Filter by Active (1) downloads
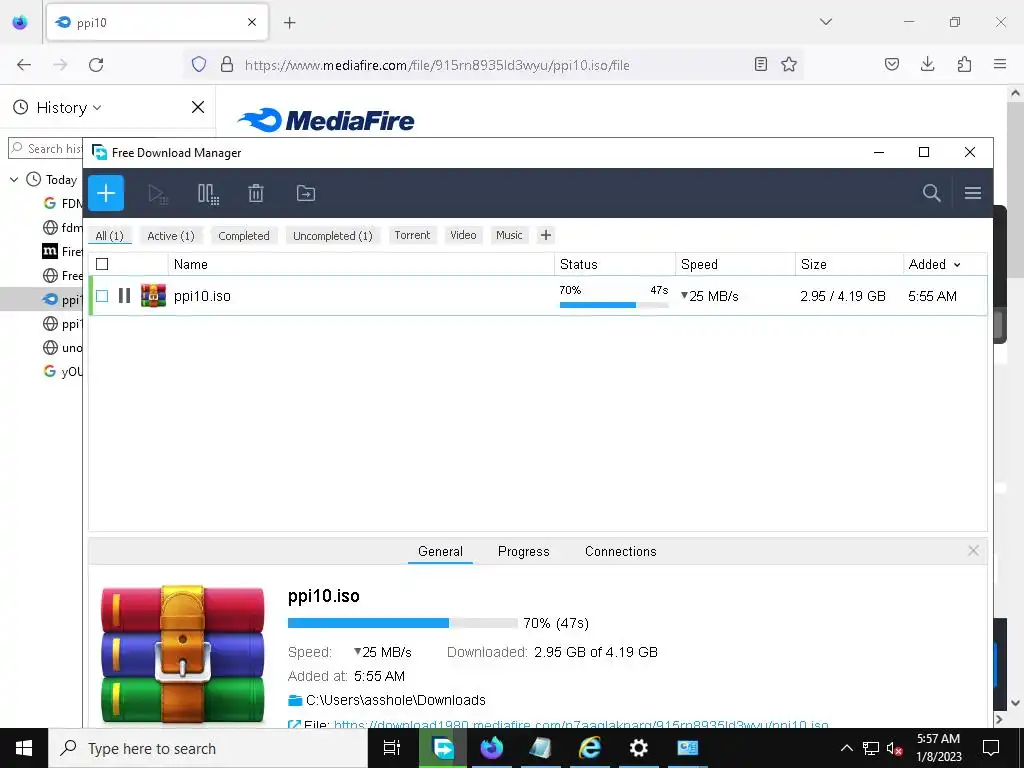Screen dimensions: 1024x768 point(170,236)
